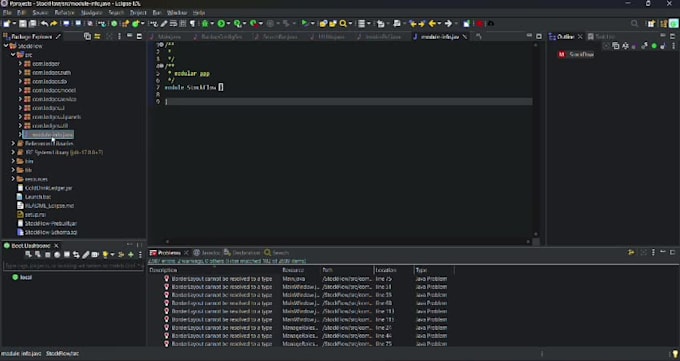Click the green Debug bug icon
The width and height of the screenshot is (680, 361).
pyautogui.click(x=205, y=24)
